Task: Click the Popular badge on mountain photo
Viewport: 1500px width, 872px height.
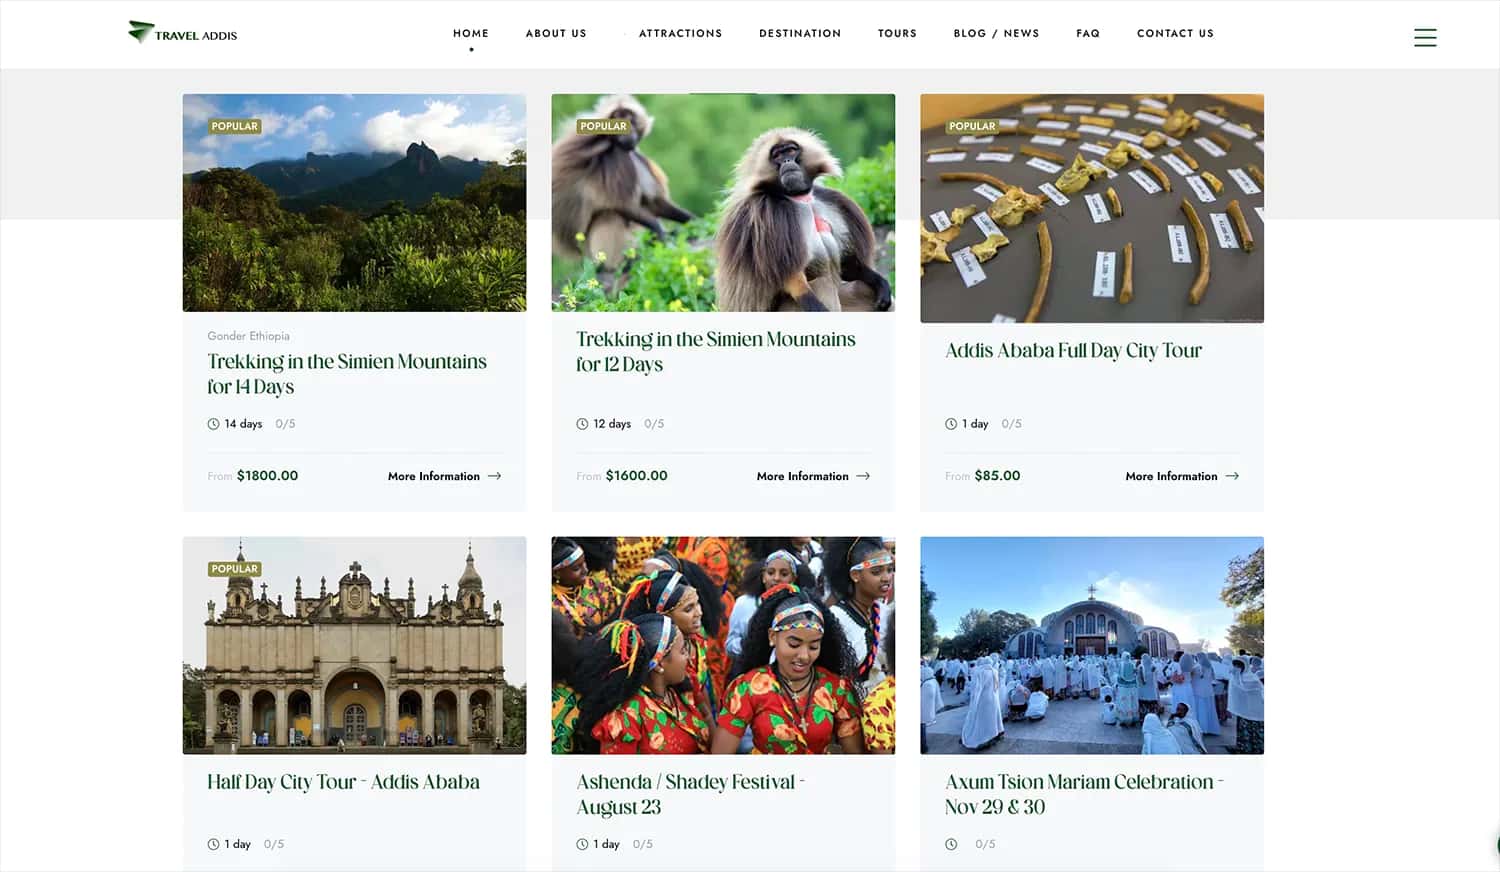Action: (x=235, y=126)
